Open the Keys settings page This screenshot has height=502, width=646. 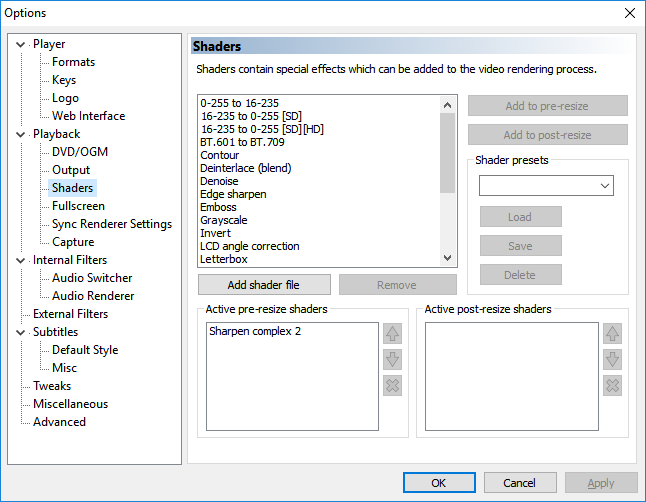click(64, 80)
